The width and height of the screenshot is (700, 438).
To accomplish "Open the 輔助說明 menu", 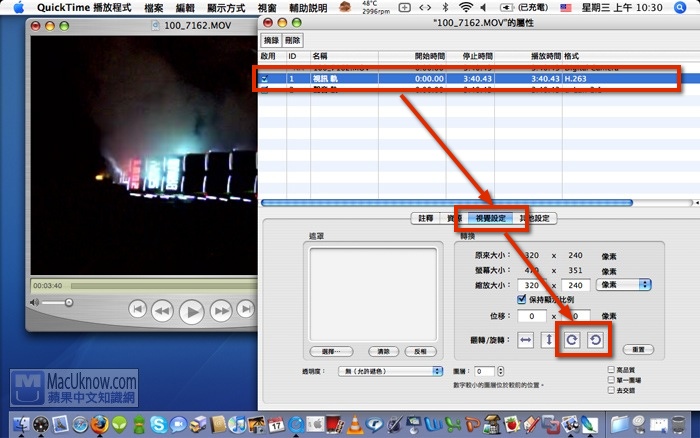I will tap(308, 8).
